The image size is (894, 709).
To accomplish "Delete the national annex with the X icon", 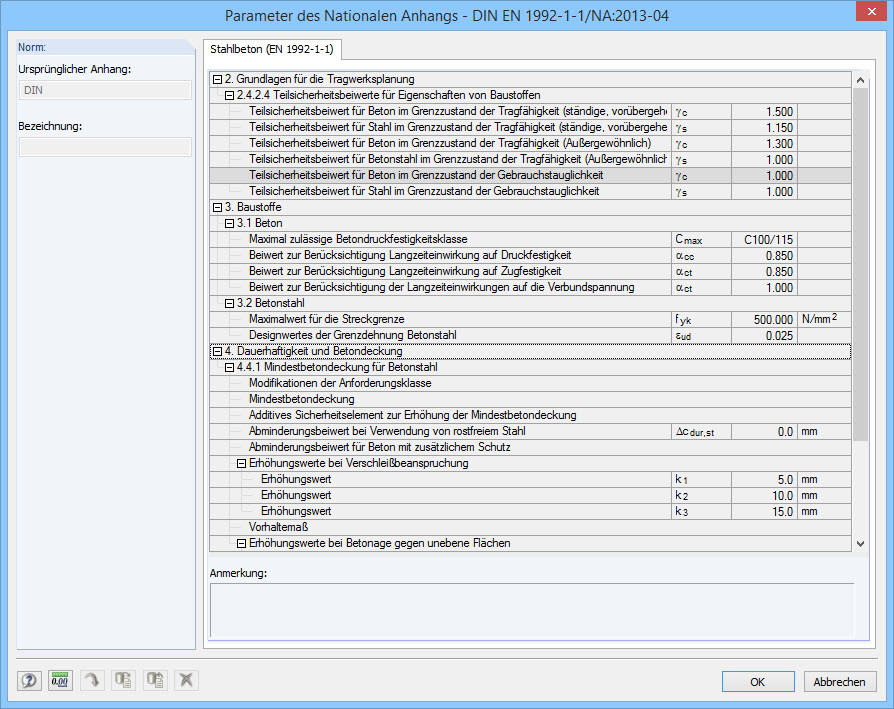I will click(x=186, y=680).
